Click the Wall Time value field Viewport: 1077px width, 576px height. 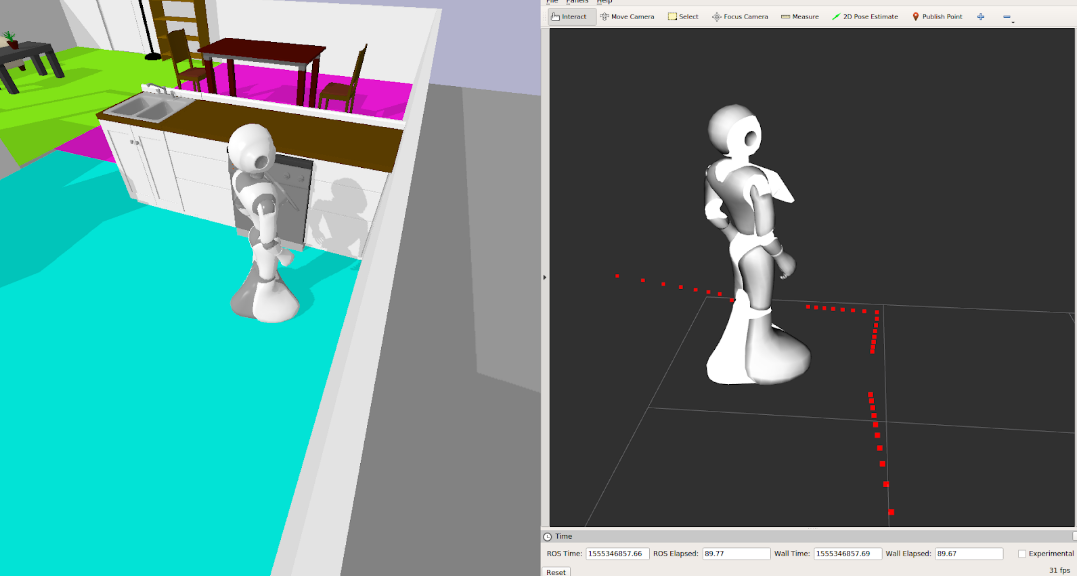(x=848, y=553)
